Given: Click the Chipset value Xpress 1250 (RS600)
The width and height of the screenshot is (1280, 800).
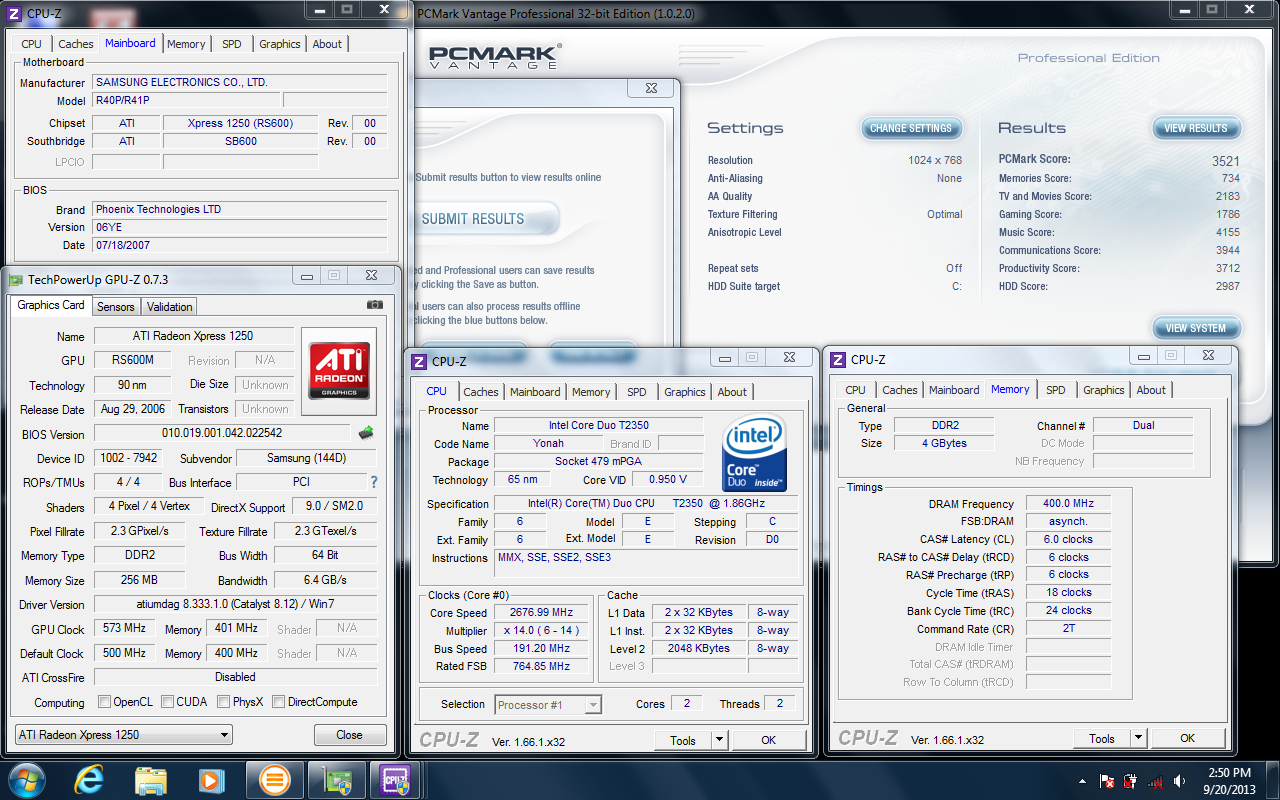Looking at the screenshot, I should [241, 123].
